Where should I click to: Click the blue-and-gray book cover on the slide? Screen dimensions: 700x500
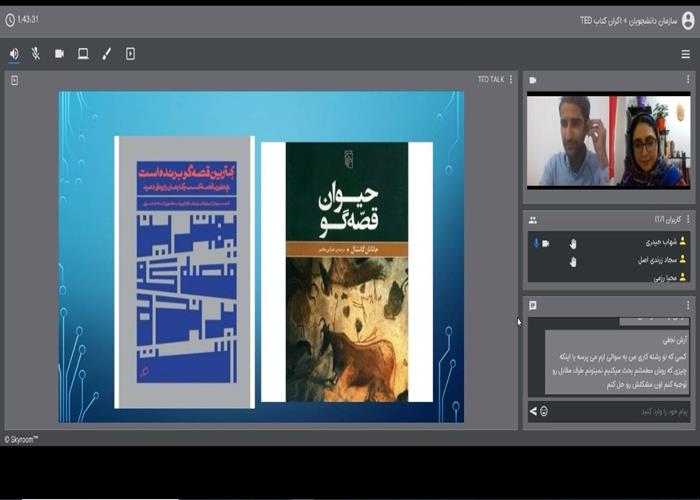click(x=185, y=272)
